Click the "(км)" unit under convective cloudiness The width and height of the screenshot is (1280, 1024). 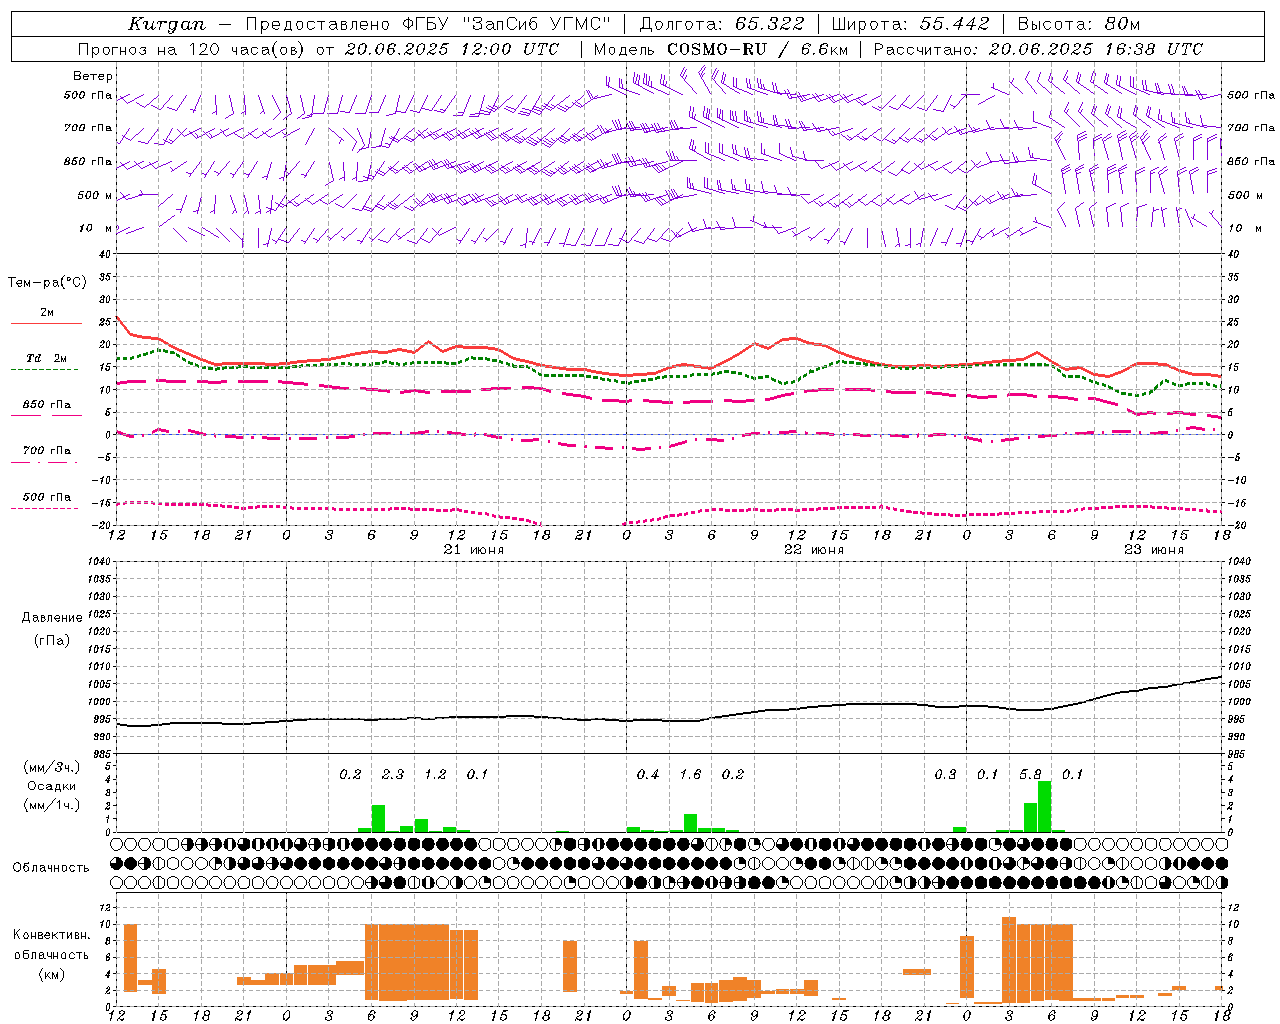[x=51, y=974]
